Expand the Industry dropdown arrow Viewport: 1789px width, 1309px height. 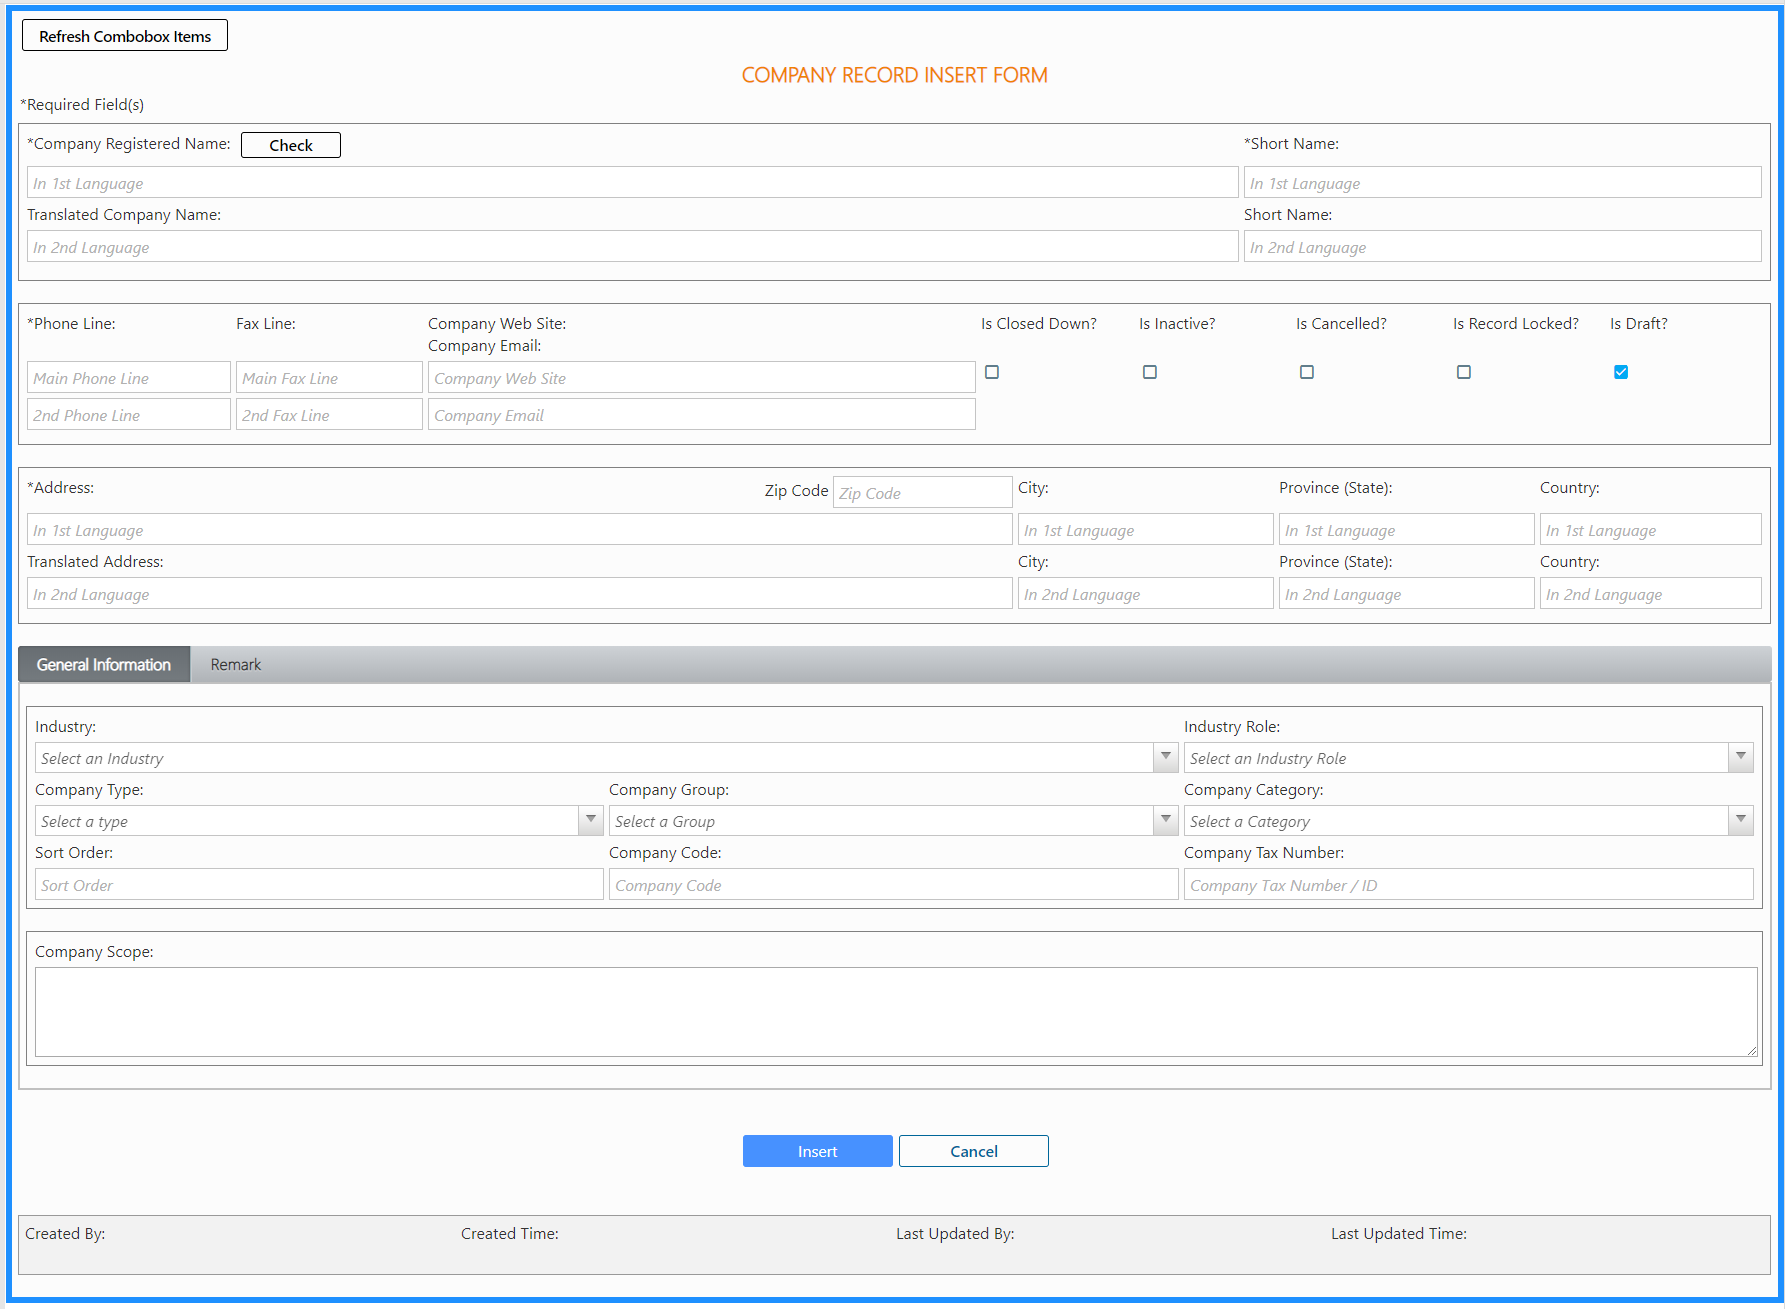[1165, 757]
